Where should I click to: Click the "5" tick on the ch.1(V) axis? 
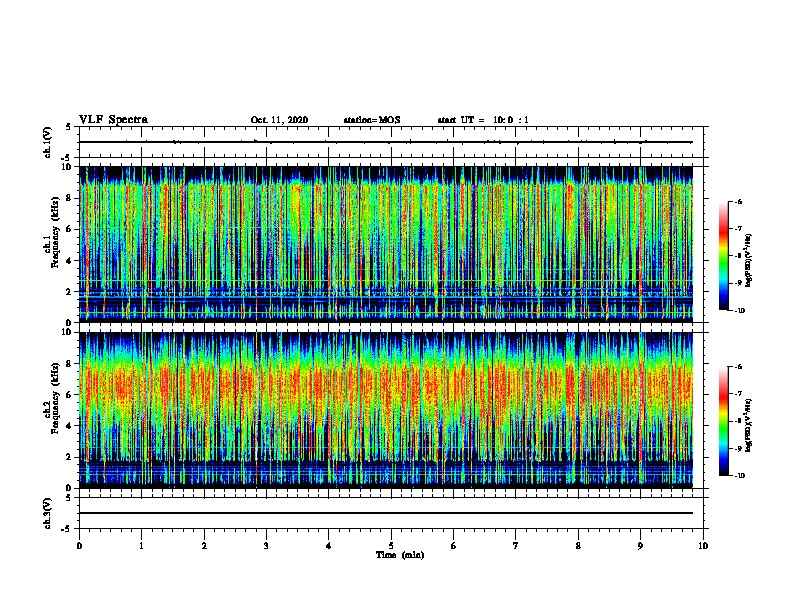[70, 127]
